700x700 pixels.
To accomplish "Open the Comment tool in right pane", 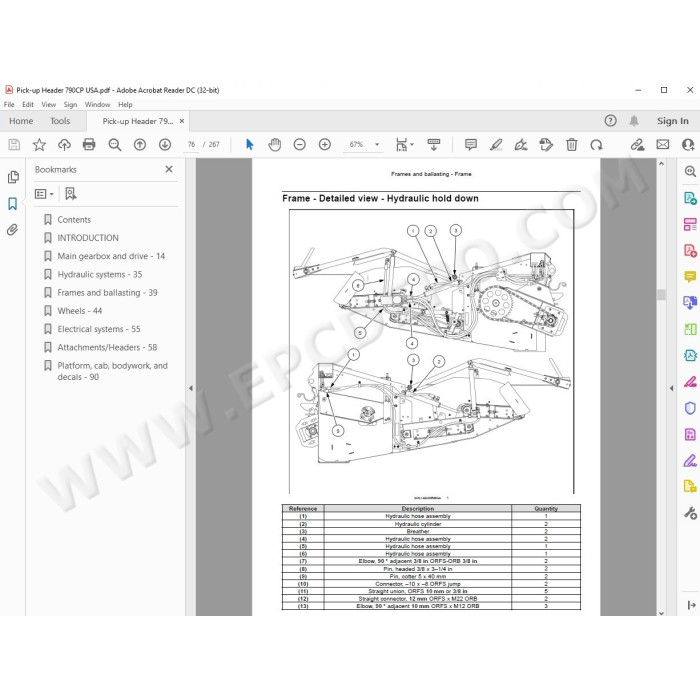I will (690, 277).
